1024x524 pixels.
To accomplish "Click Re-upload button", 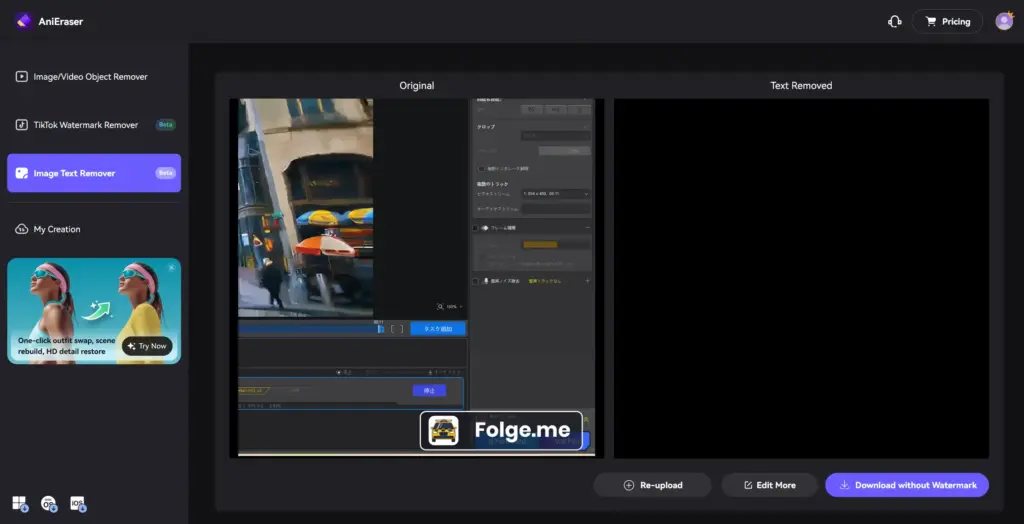I will tap(652, 485).
